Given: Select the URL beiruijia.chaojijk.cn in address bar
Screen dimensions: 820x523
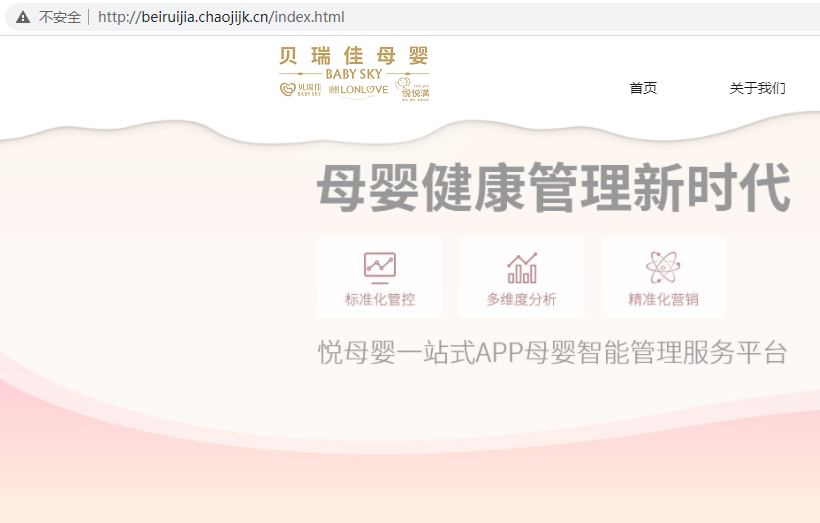Looking at the screenshot, I should coord(221,17).
